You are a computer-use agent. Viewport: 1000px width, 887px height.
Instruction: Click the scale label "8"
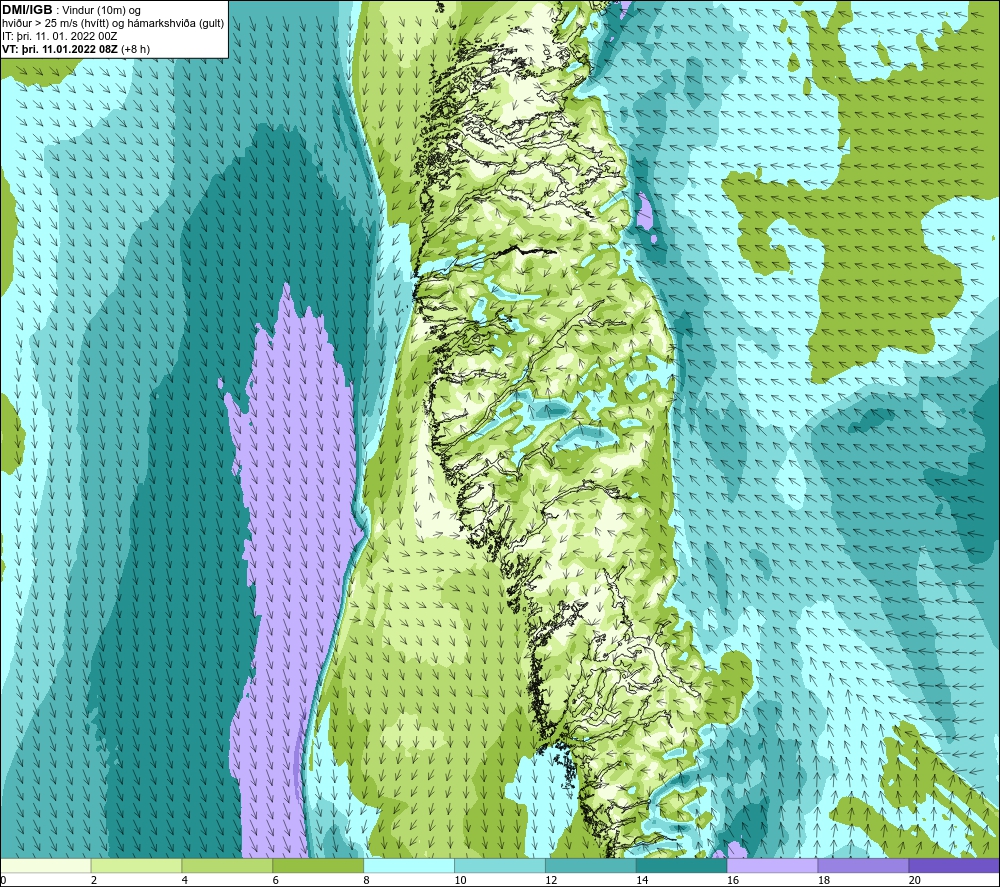(366, 880)
